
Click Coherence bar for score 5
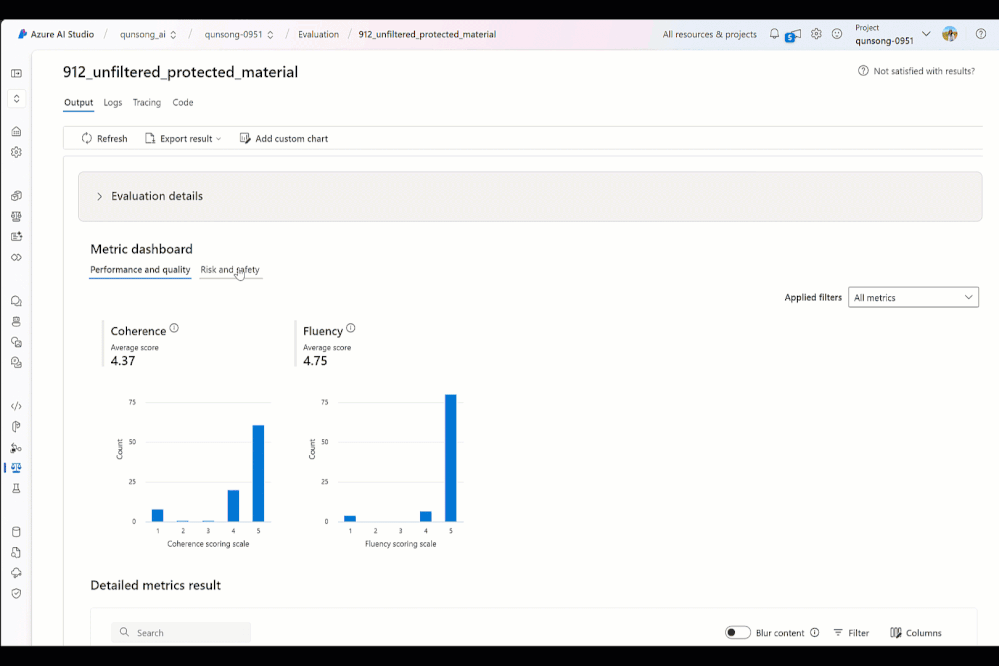258,473
